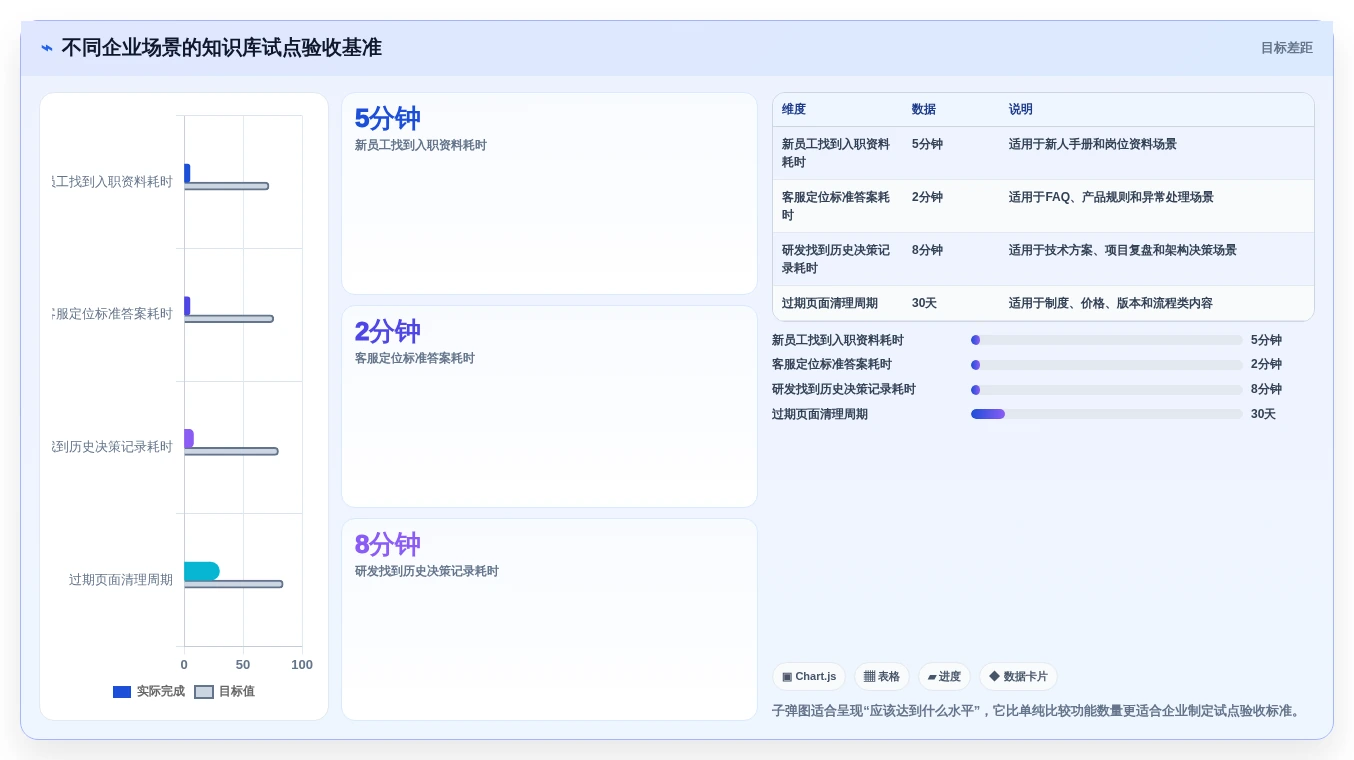
Task: Click 适用于FAQ、产品规则和异常处理场景 description
Action: 1111,197
